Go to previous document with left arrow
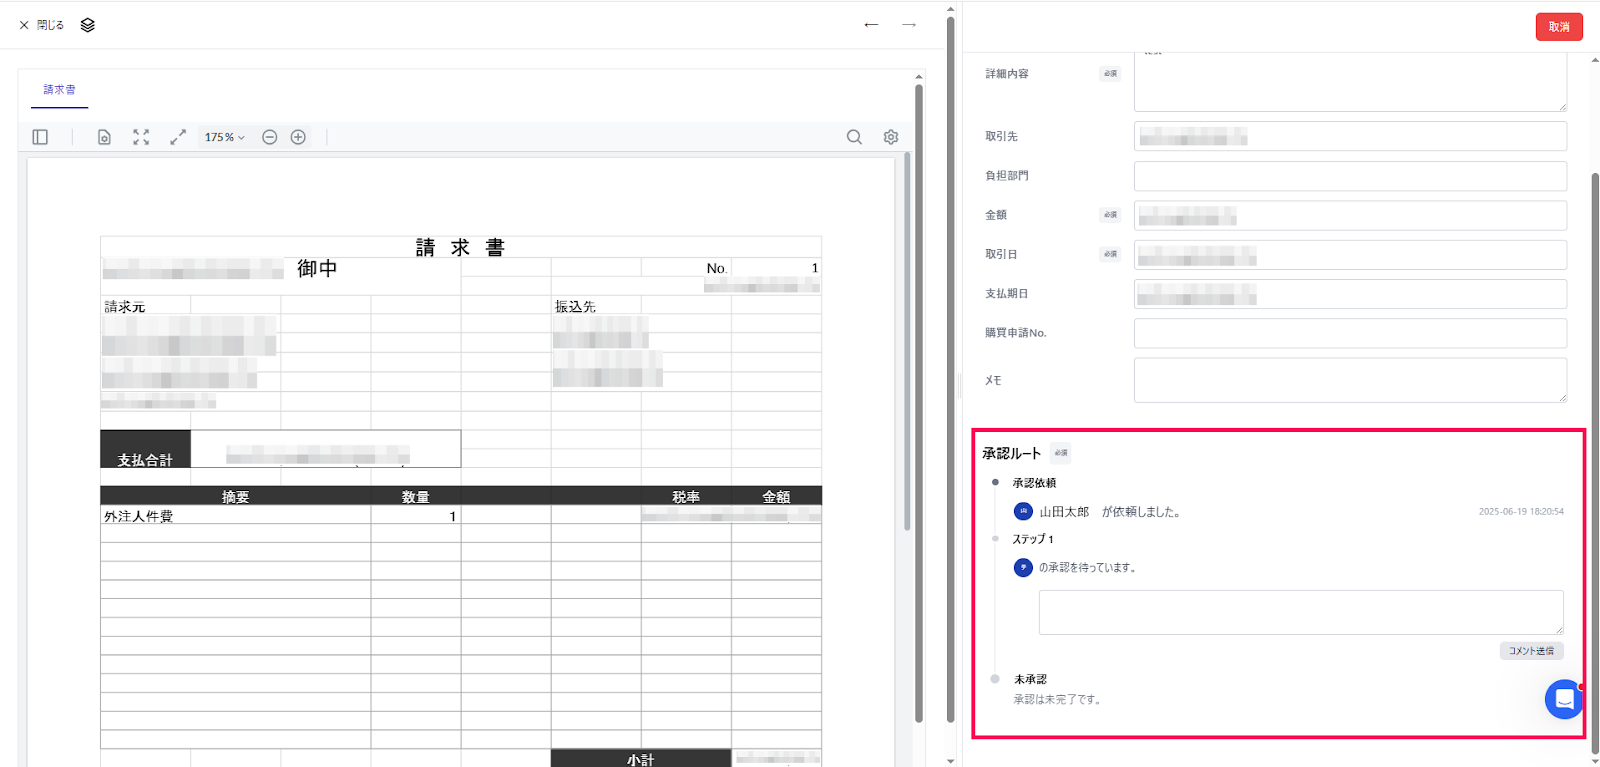The image size is (1600, 767). point(871,25)
